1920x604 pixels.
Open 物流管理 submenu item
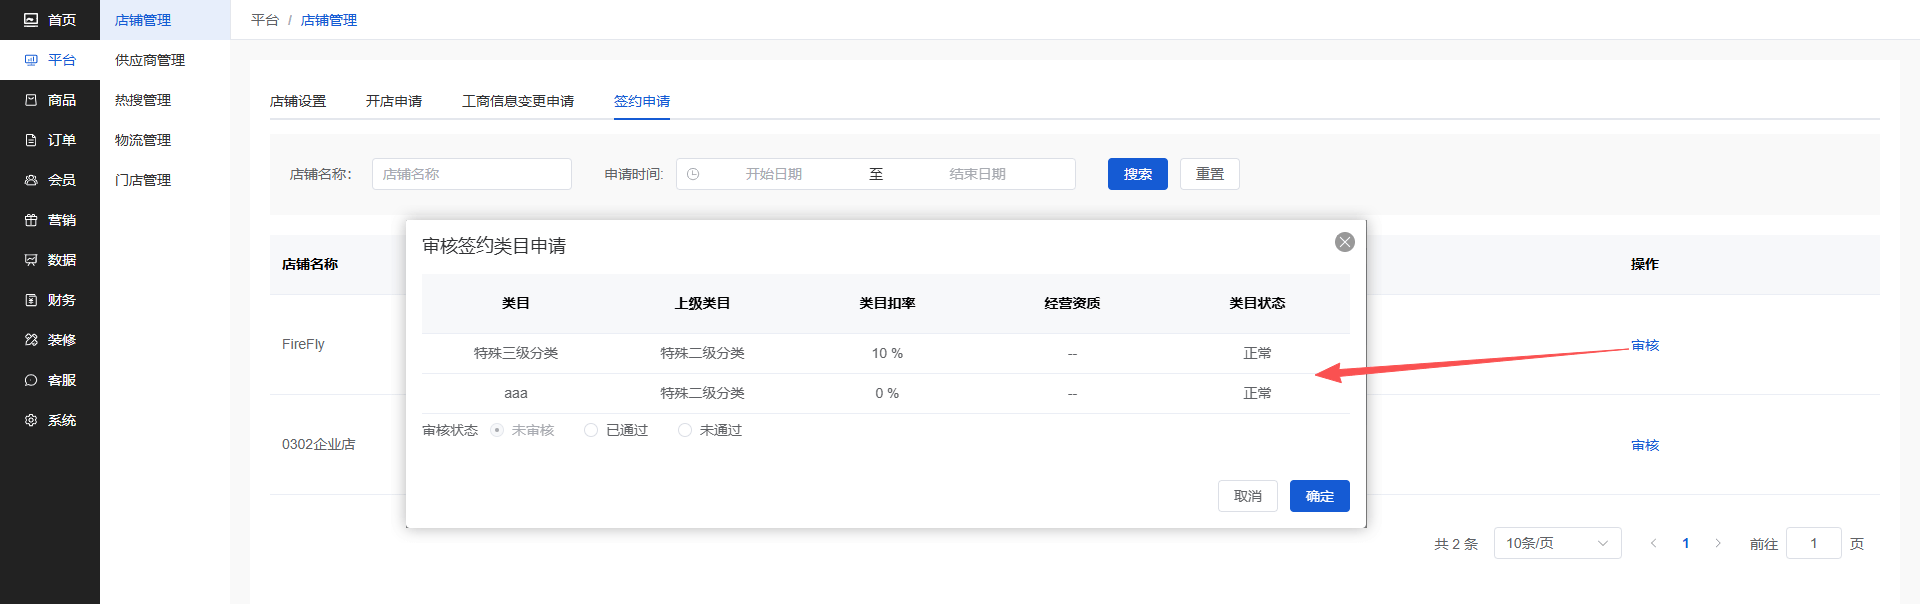[165, 140]
